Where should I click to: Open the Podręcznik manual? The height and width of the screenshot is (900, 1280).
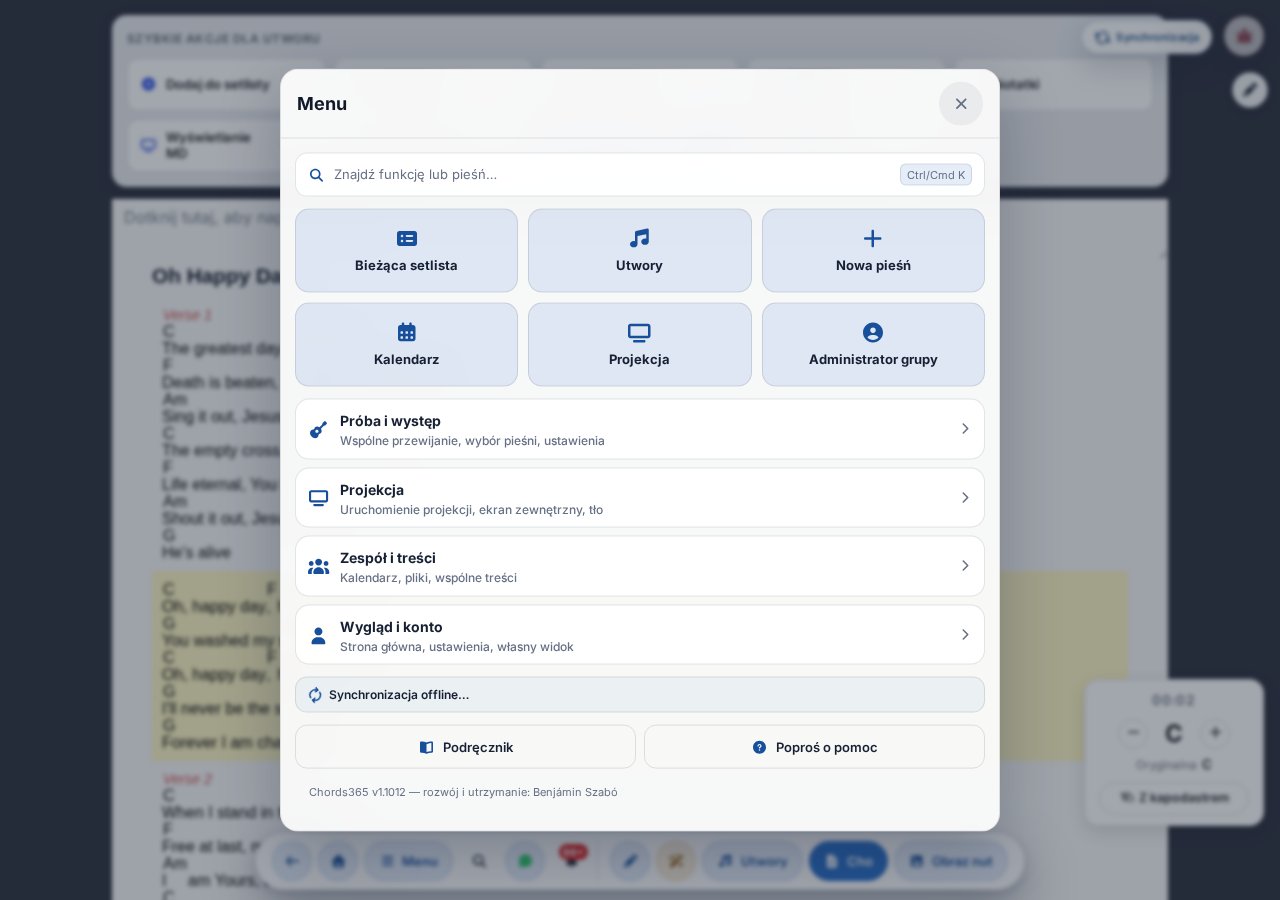point(465,747)
